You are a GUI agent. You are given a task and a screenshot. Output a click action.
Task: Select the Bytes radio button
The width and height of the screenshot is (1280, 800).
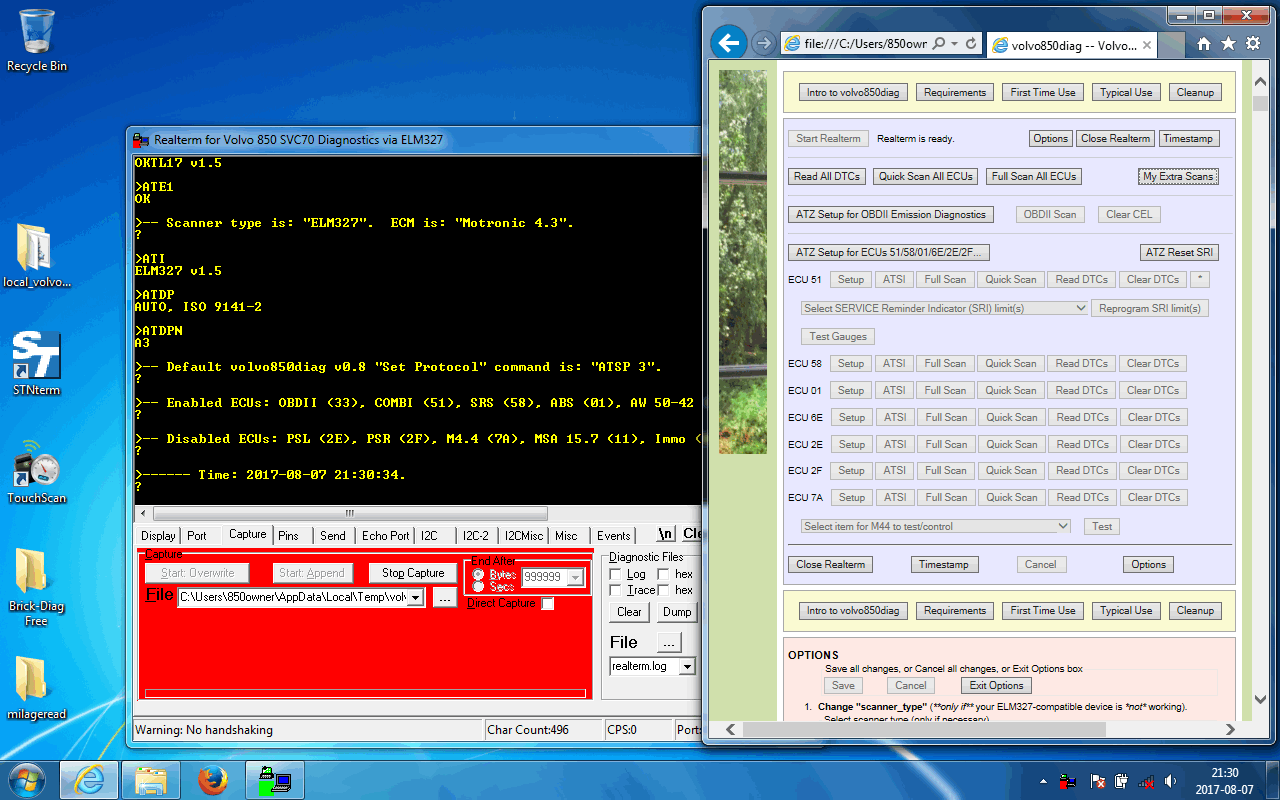pyautogui.click(x=479, y=575)
